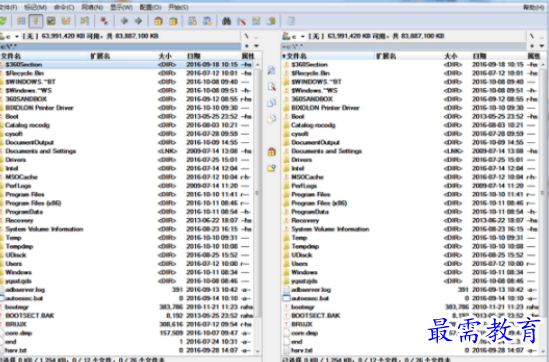This screenshot has width=549, height=362.
Task: Click the edit file icon in middle bar
Action: click(x=271, y=86)
